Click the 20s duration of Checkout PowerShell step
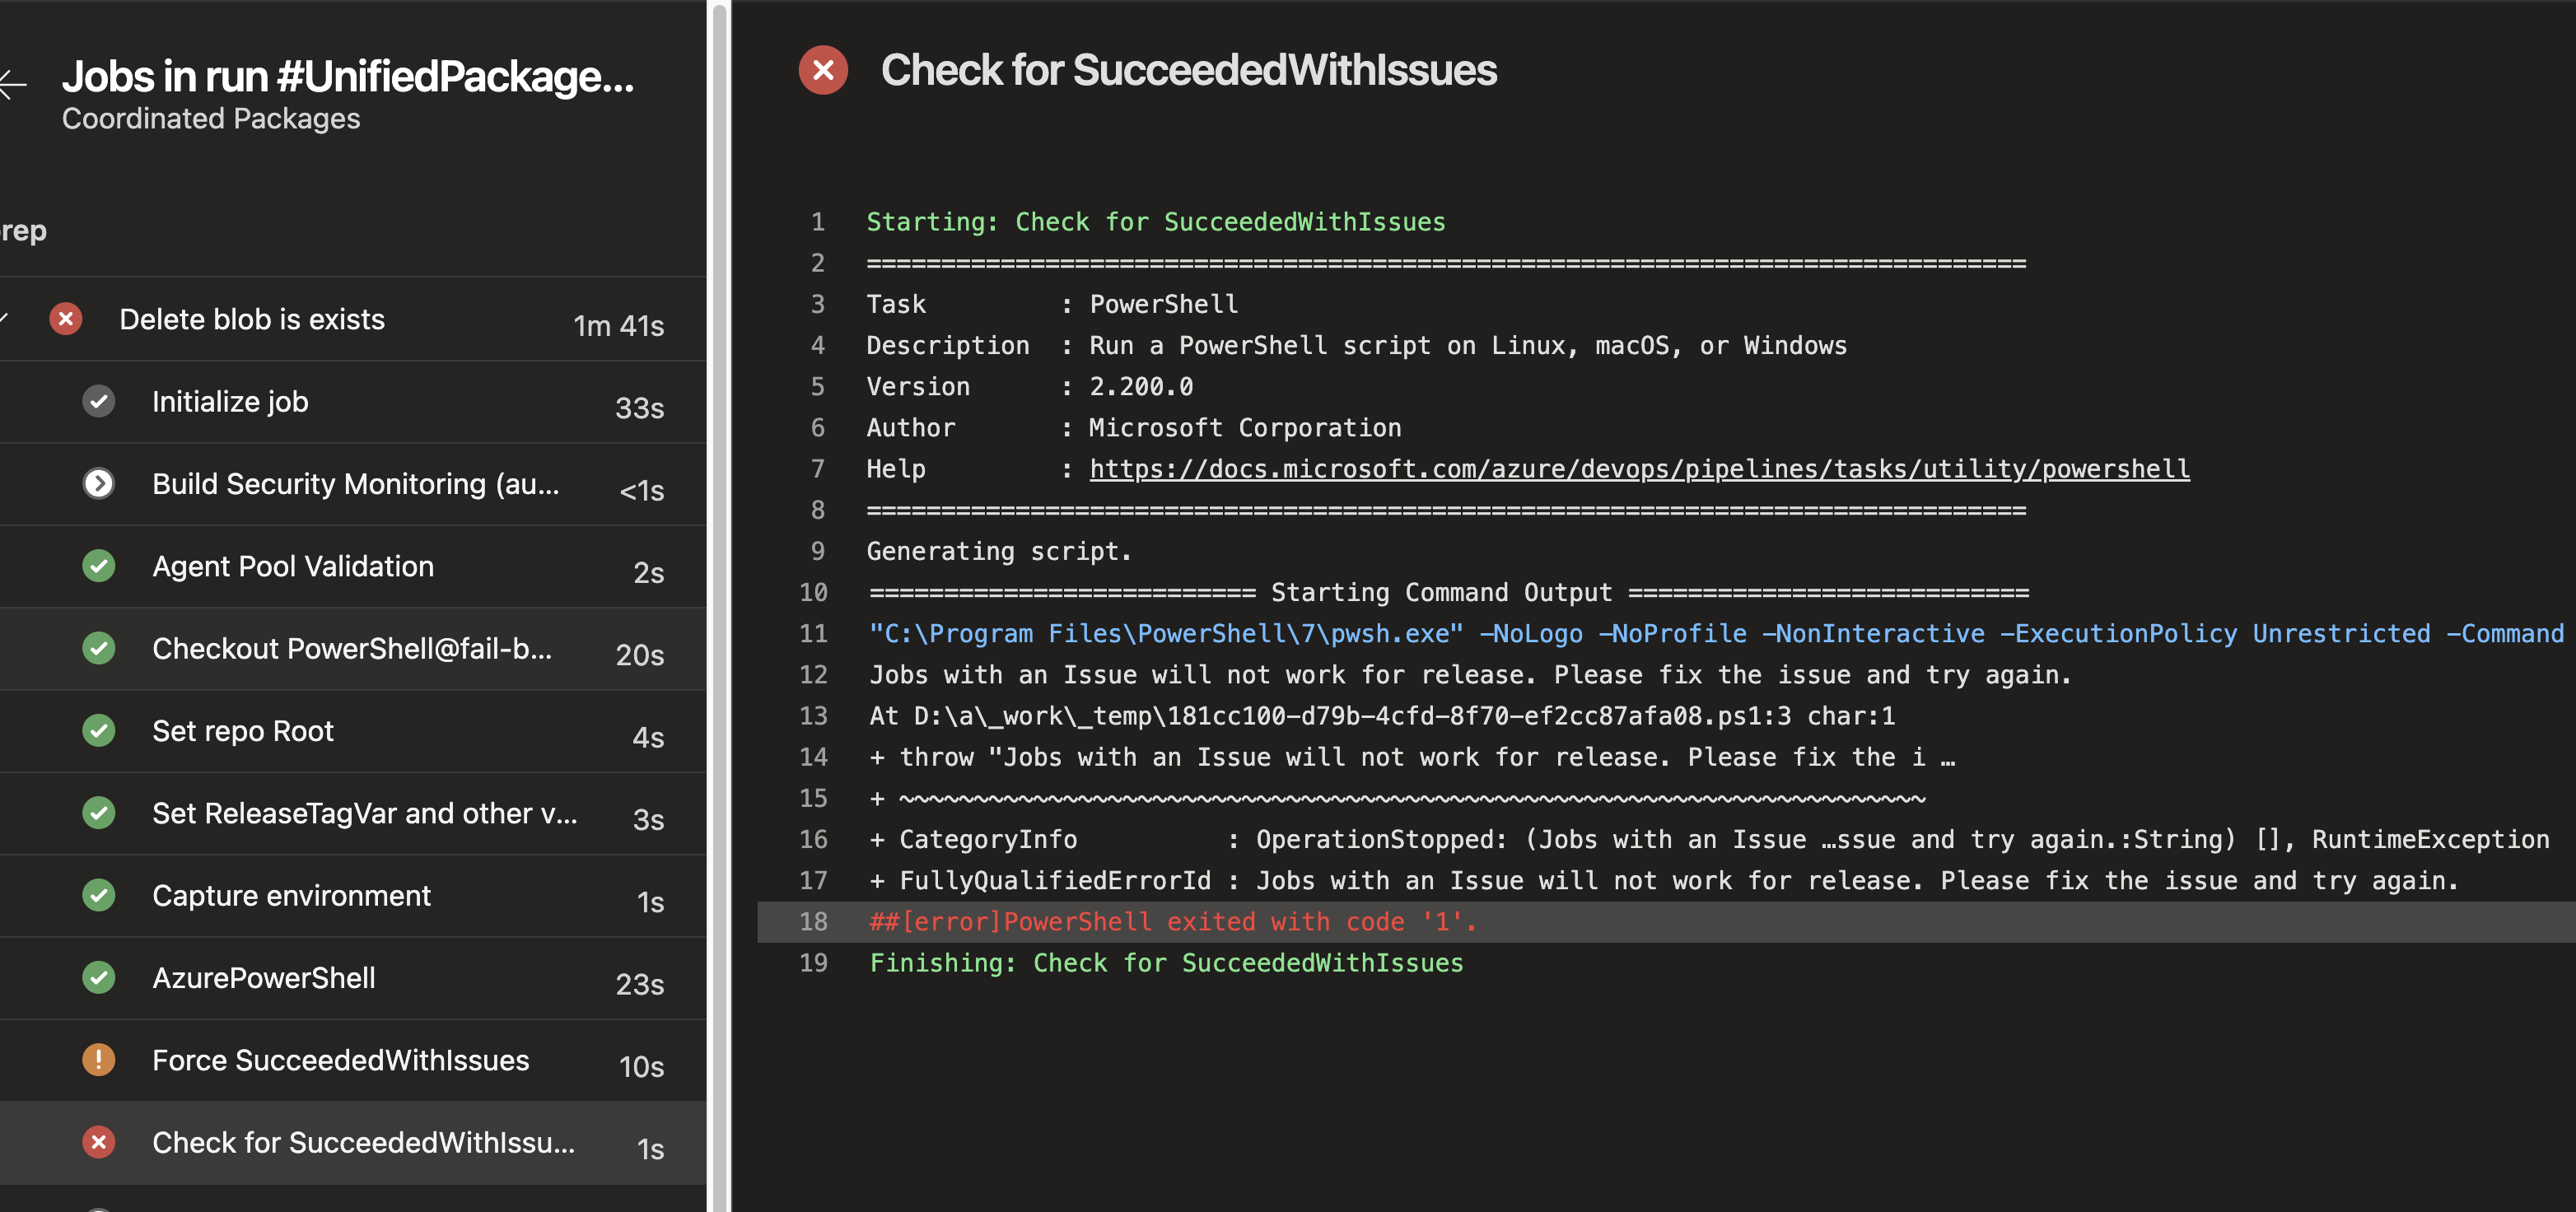Screen dimensions: 2576x1212 coord(640,655)
